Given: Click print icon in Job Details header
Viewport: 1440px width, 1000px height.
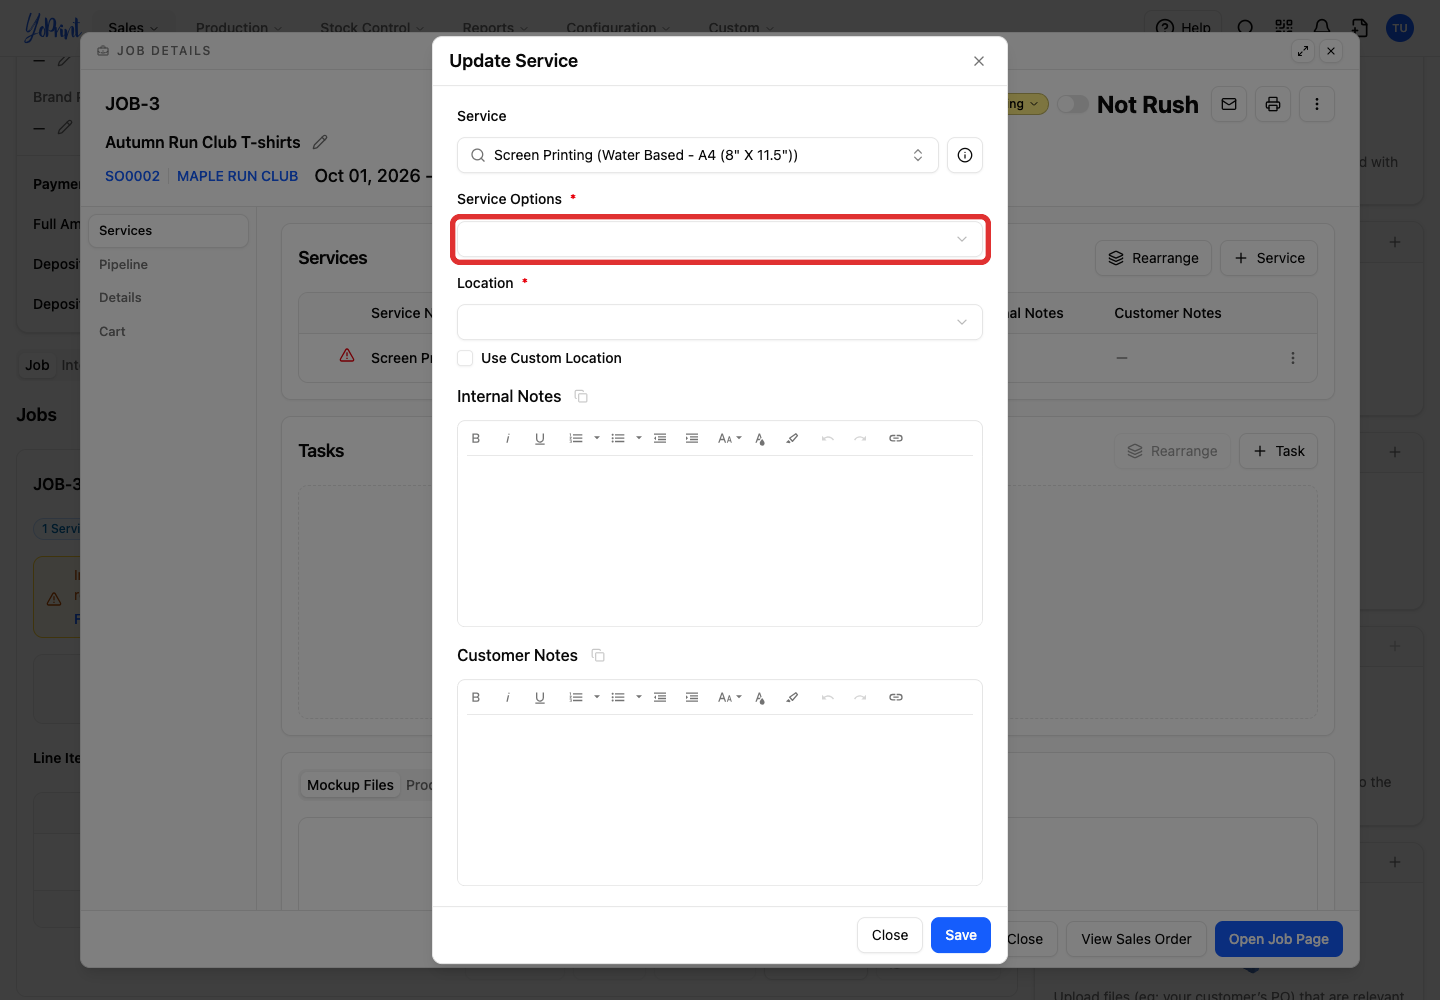Looking at the screenshot, I should pyautogui.click(x=1273, y=104).
